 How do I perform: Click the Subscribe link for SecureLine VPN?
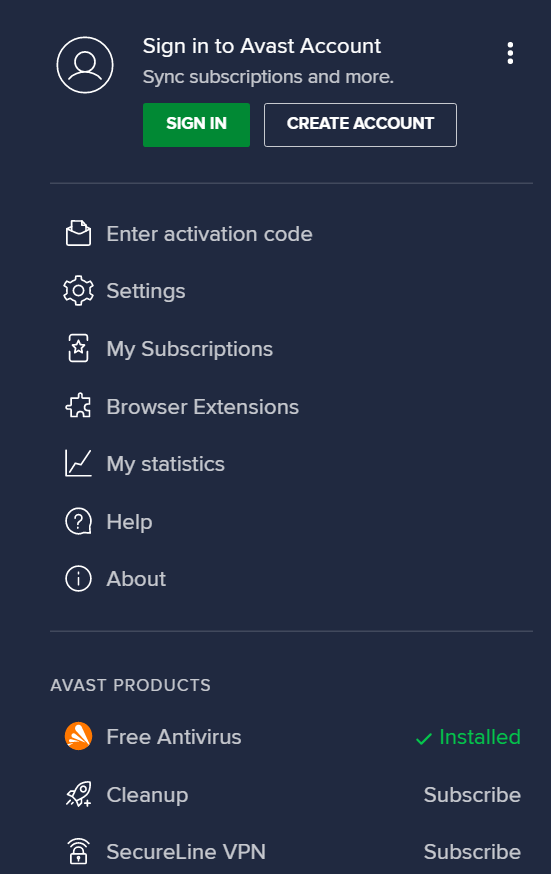(472, 852)
